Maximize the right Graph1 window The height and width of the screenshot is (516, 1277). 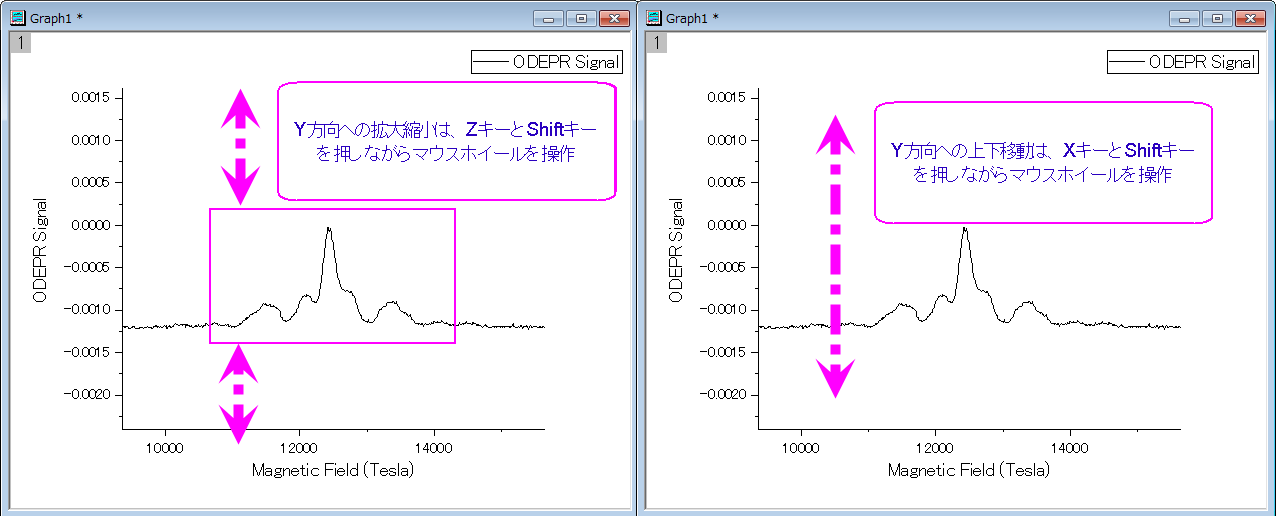click(1217, 18)
